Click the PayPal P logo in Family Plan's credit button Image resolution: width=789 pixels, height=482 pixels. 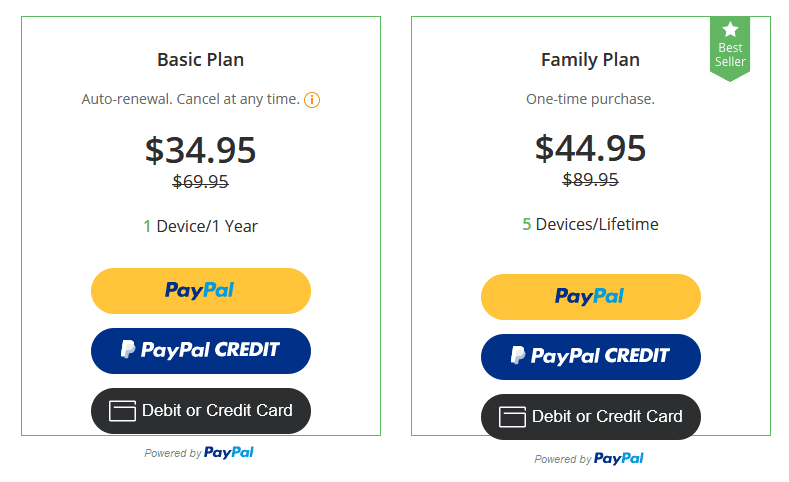518,355
